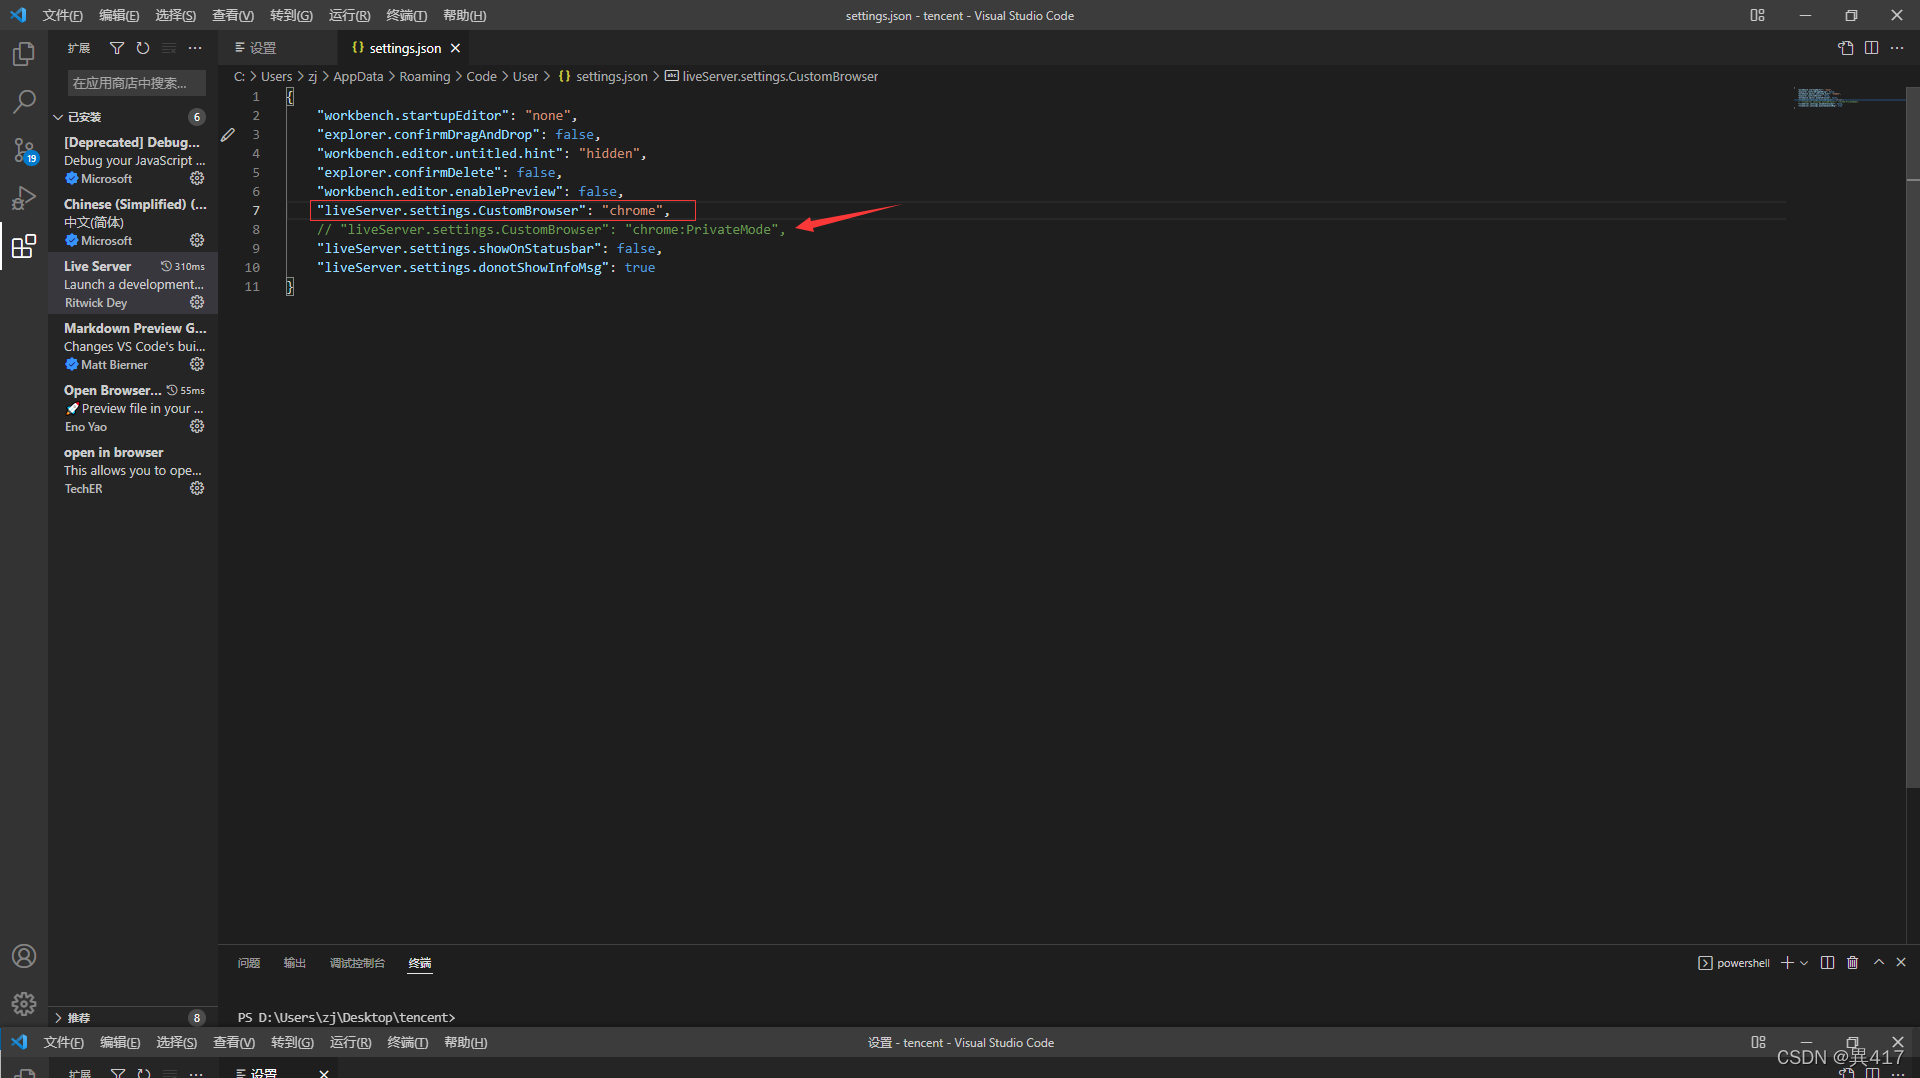
Task: Select the open in browser extension by TechER
Action: coord(133,470)
